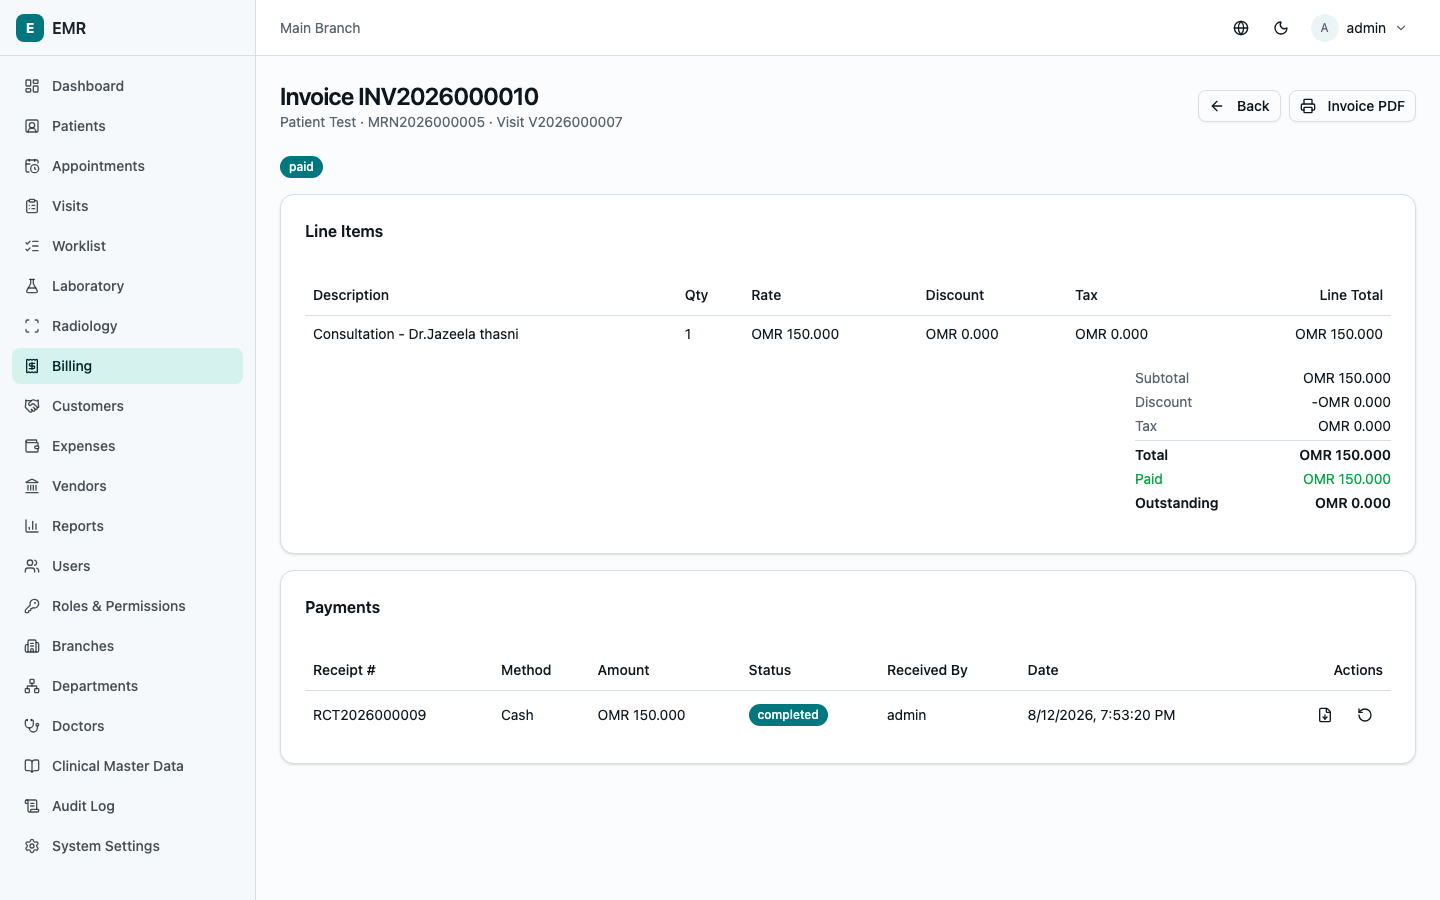Image resolution: width=1440 pixels, height=900 pixels.
Task: Expand the admin user dropdown chevron
Action: pyautogui.click(x=1401, y=28)
